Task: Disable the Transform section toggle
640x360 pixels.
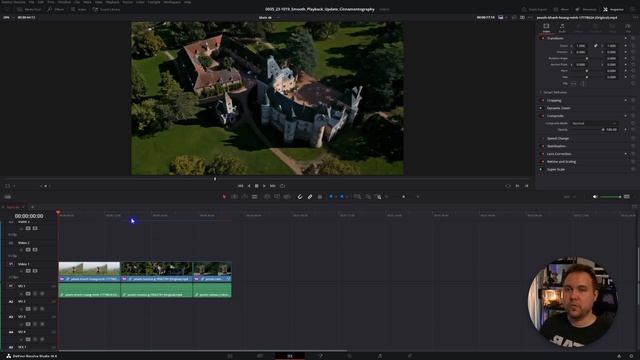Action: 542,38
